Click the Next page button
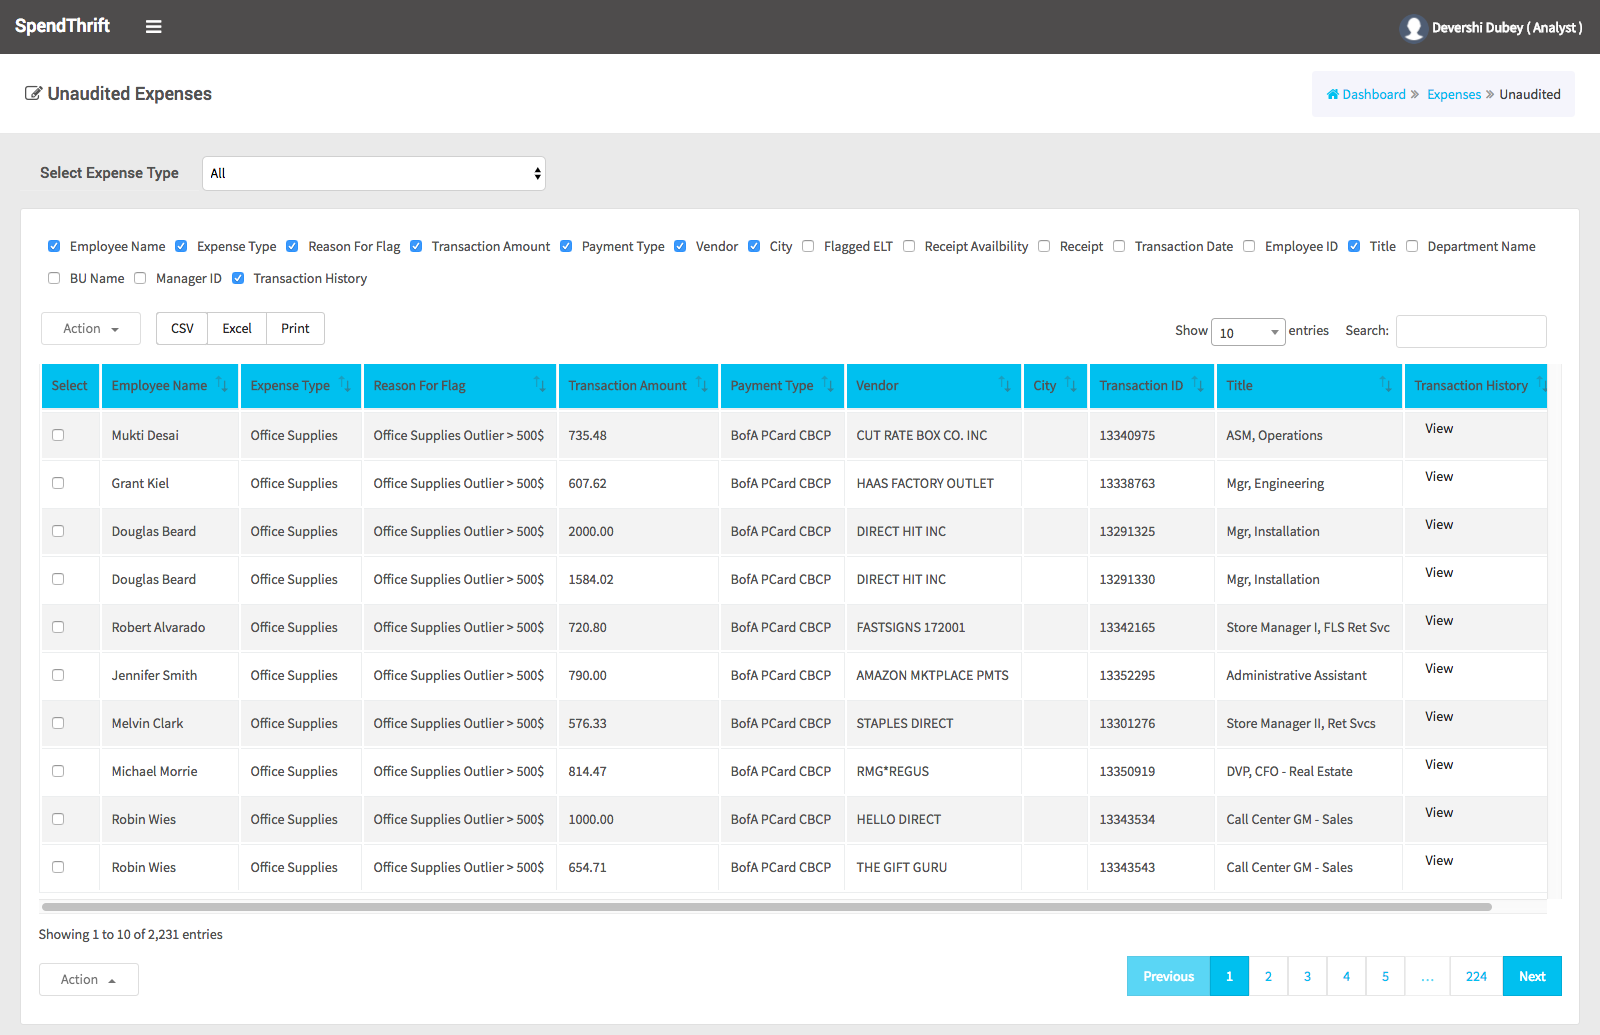 (x=1532, y=976)
